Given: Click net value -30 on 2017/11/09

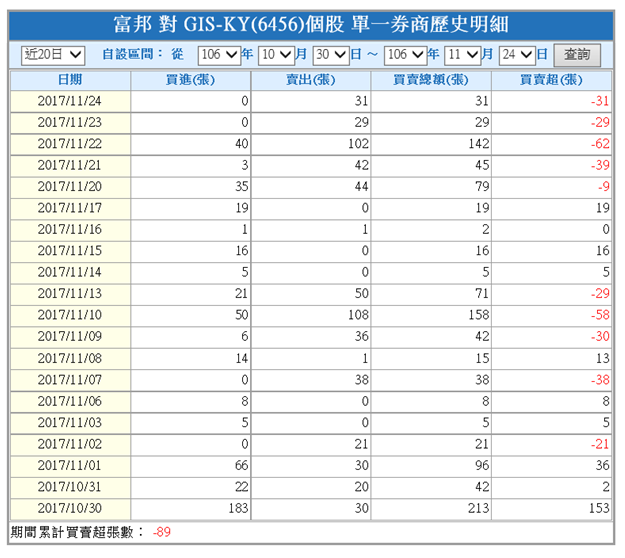Looking at the screenshot, I should [x=600, y=337].
